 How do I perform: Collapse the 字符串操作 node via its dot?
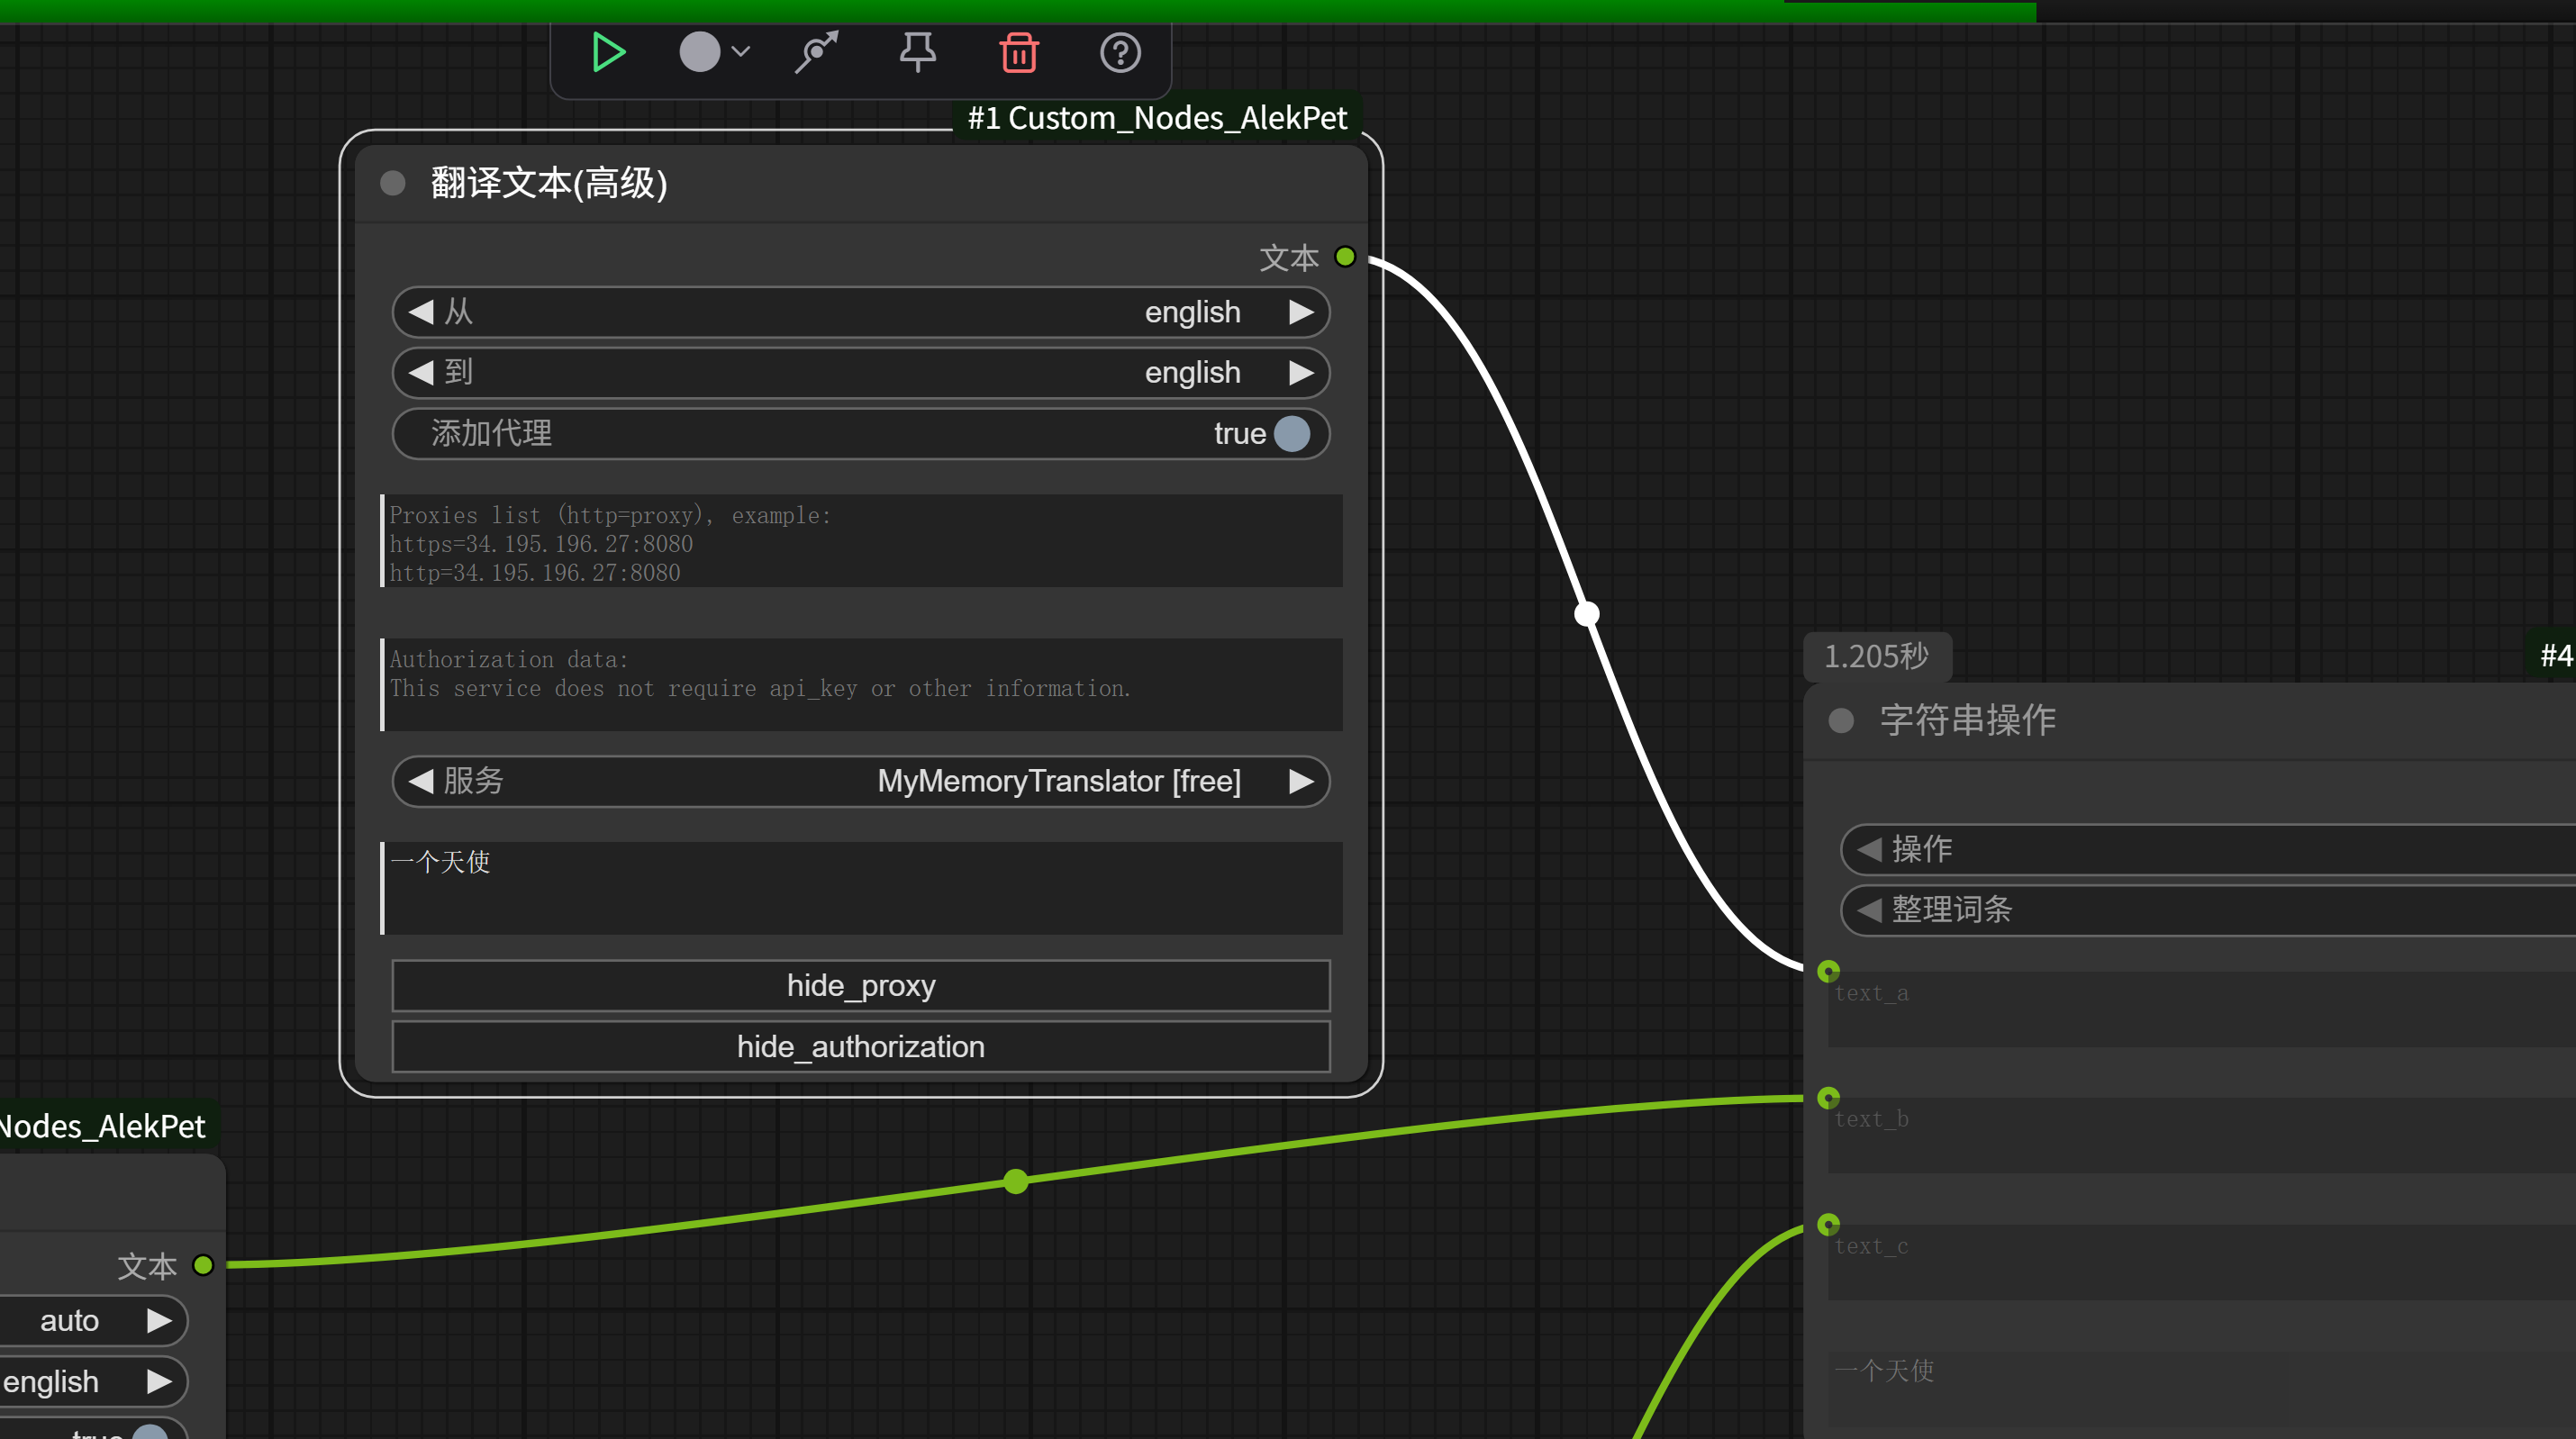(1841, 720)
